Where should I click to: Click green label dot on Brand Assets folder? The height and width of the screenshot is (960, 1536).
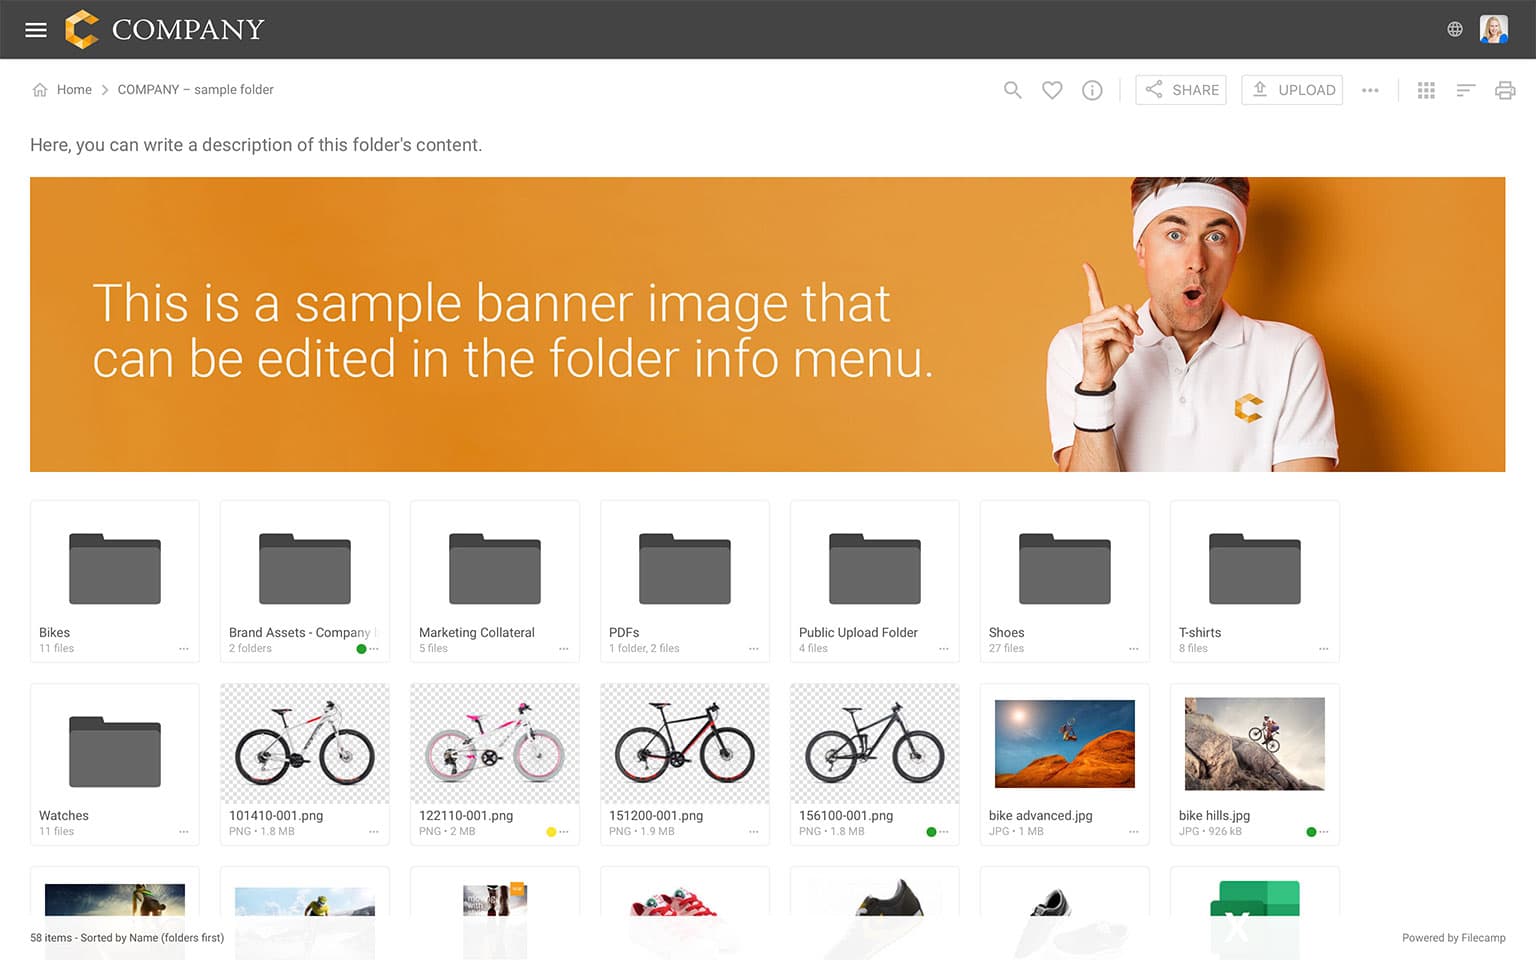click(361, 649)
